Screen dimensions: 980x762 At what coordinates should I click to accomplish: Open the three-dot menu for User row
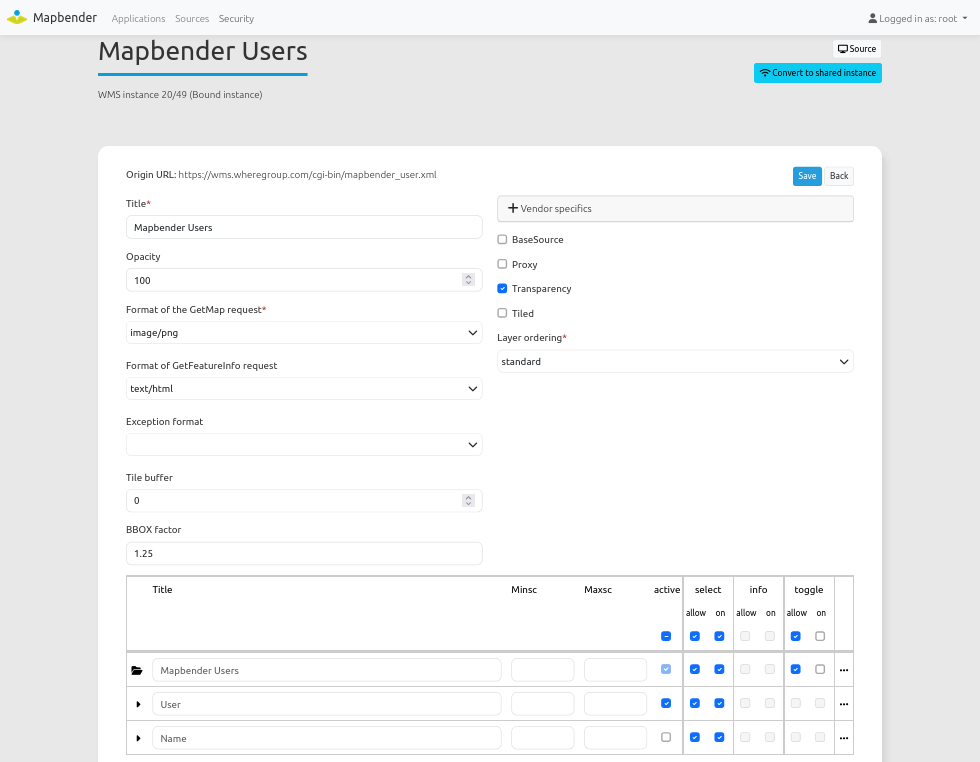[844, 704]
